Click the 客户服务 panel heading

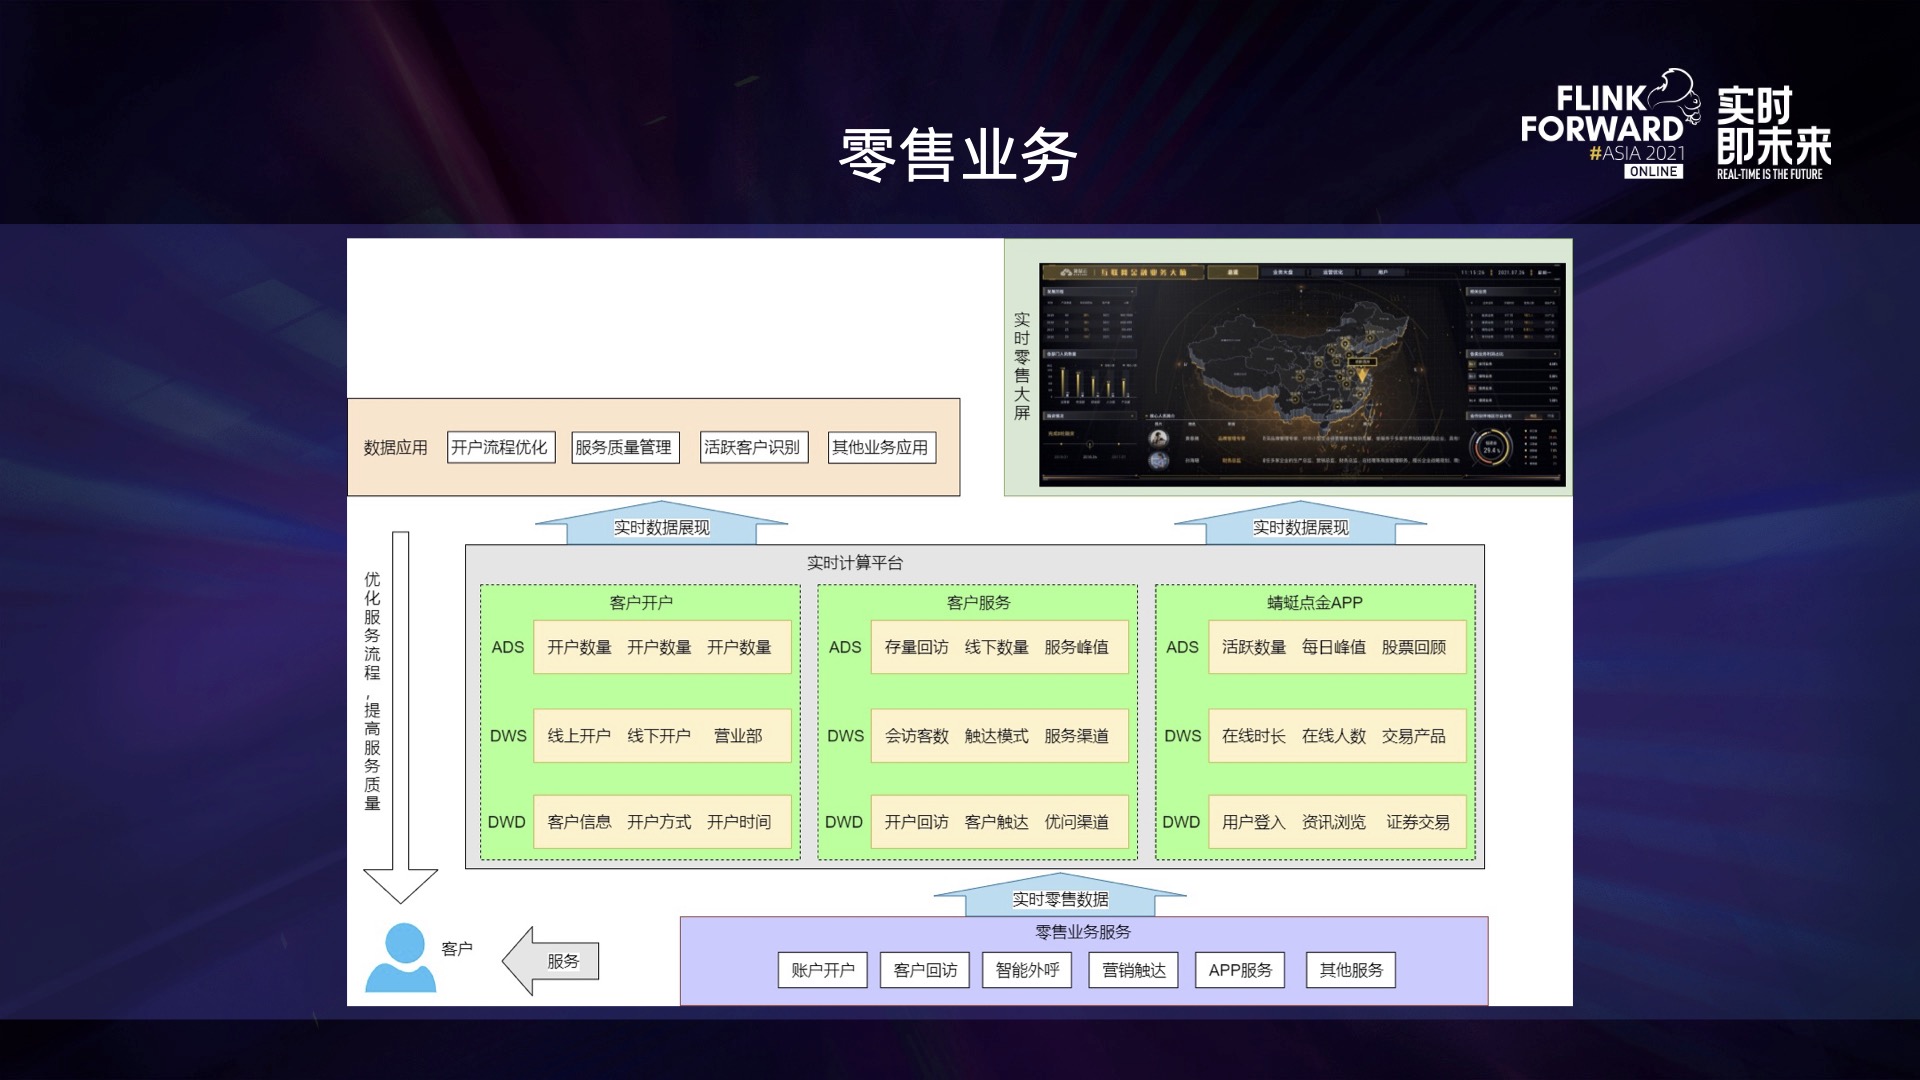[978, 602]
